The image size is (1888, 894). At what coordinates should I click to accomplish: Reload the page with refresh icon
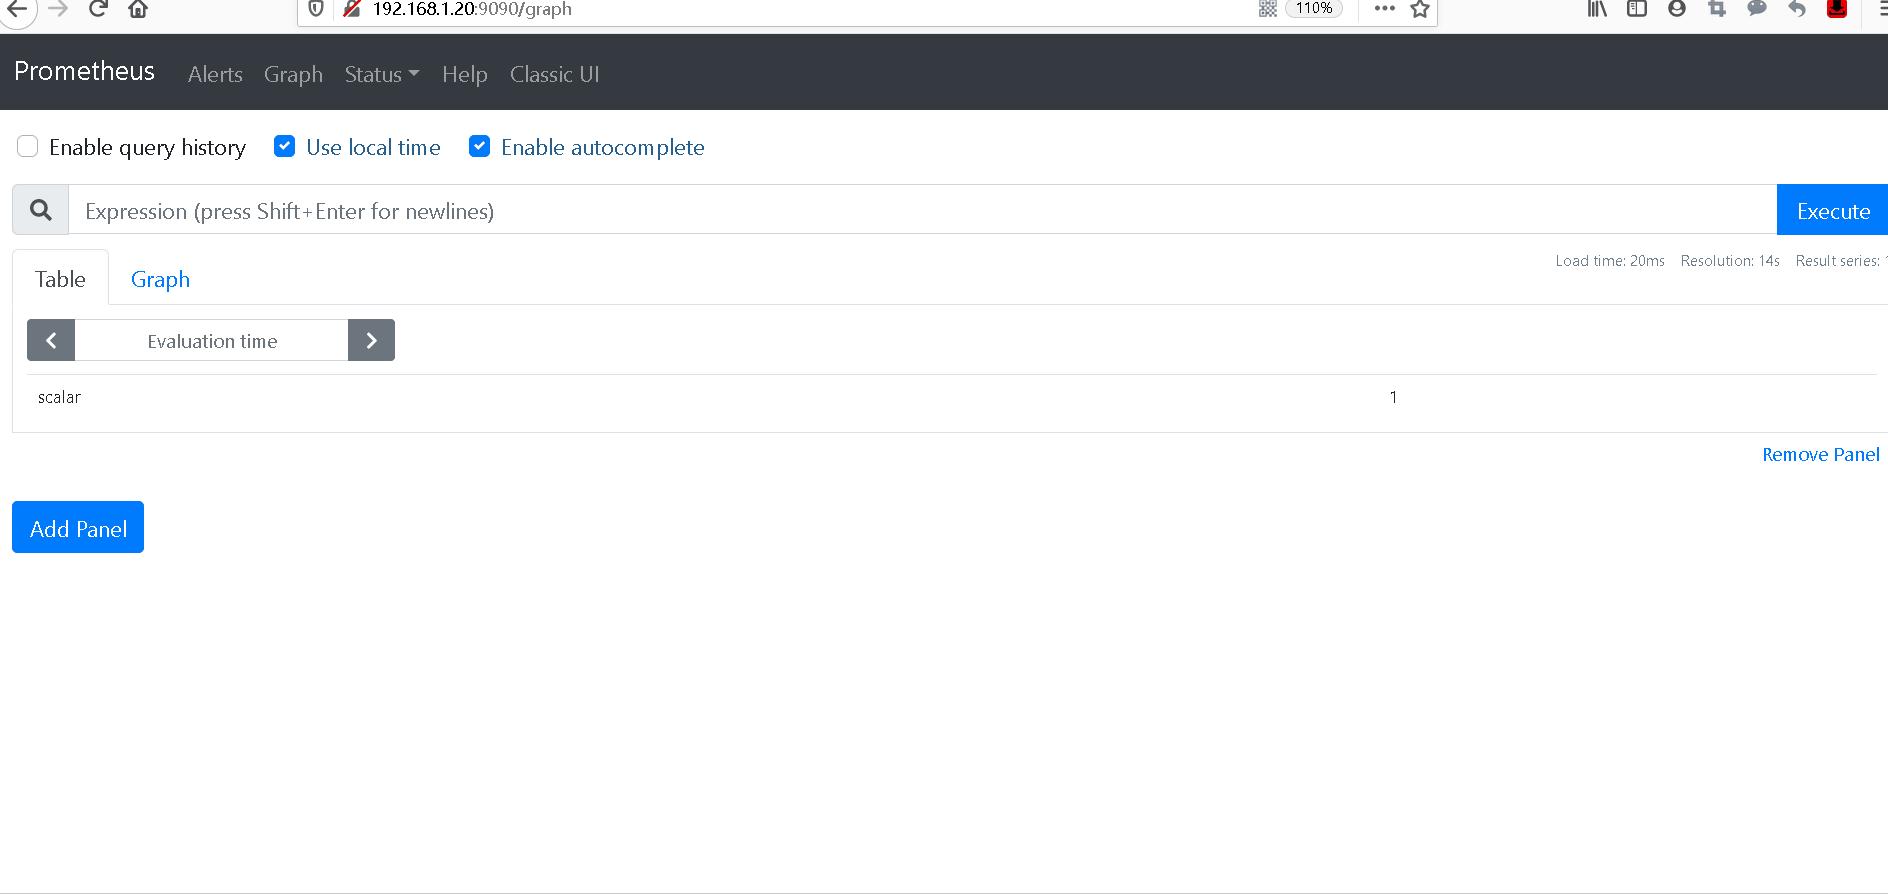tap(98, 9)
